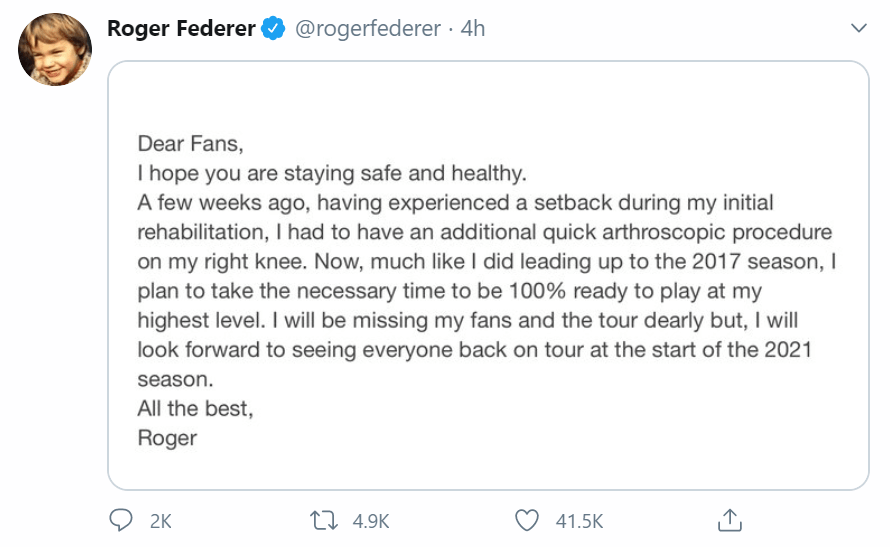This screenshot has height=547, width=890.
Task: Click the 4.9K retweets count
Action: 368,521
